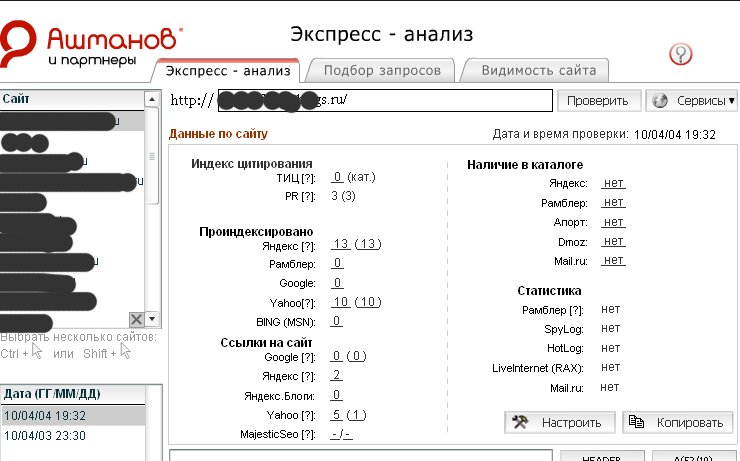The image size is (740, 461).
Task: Click Yahoo backlinks (1) parenthesized link
Action: pos(356,415)
